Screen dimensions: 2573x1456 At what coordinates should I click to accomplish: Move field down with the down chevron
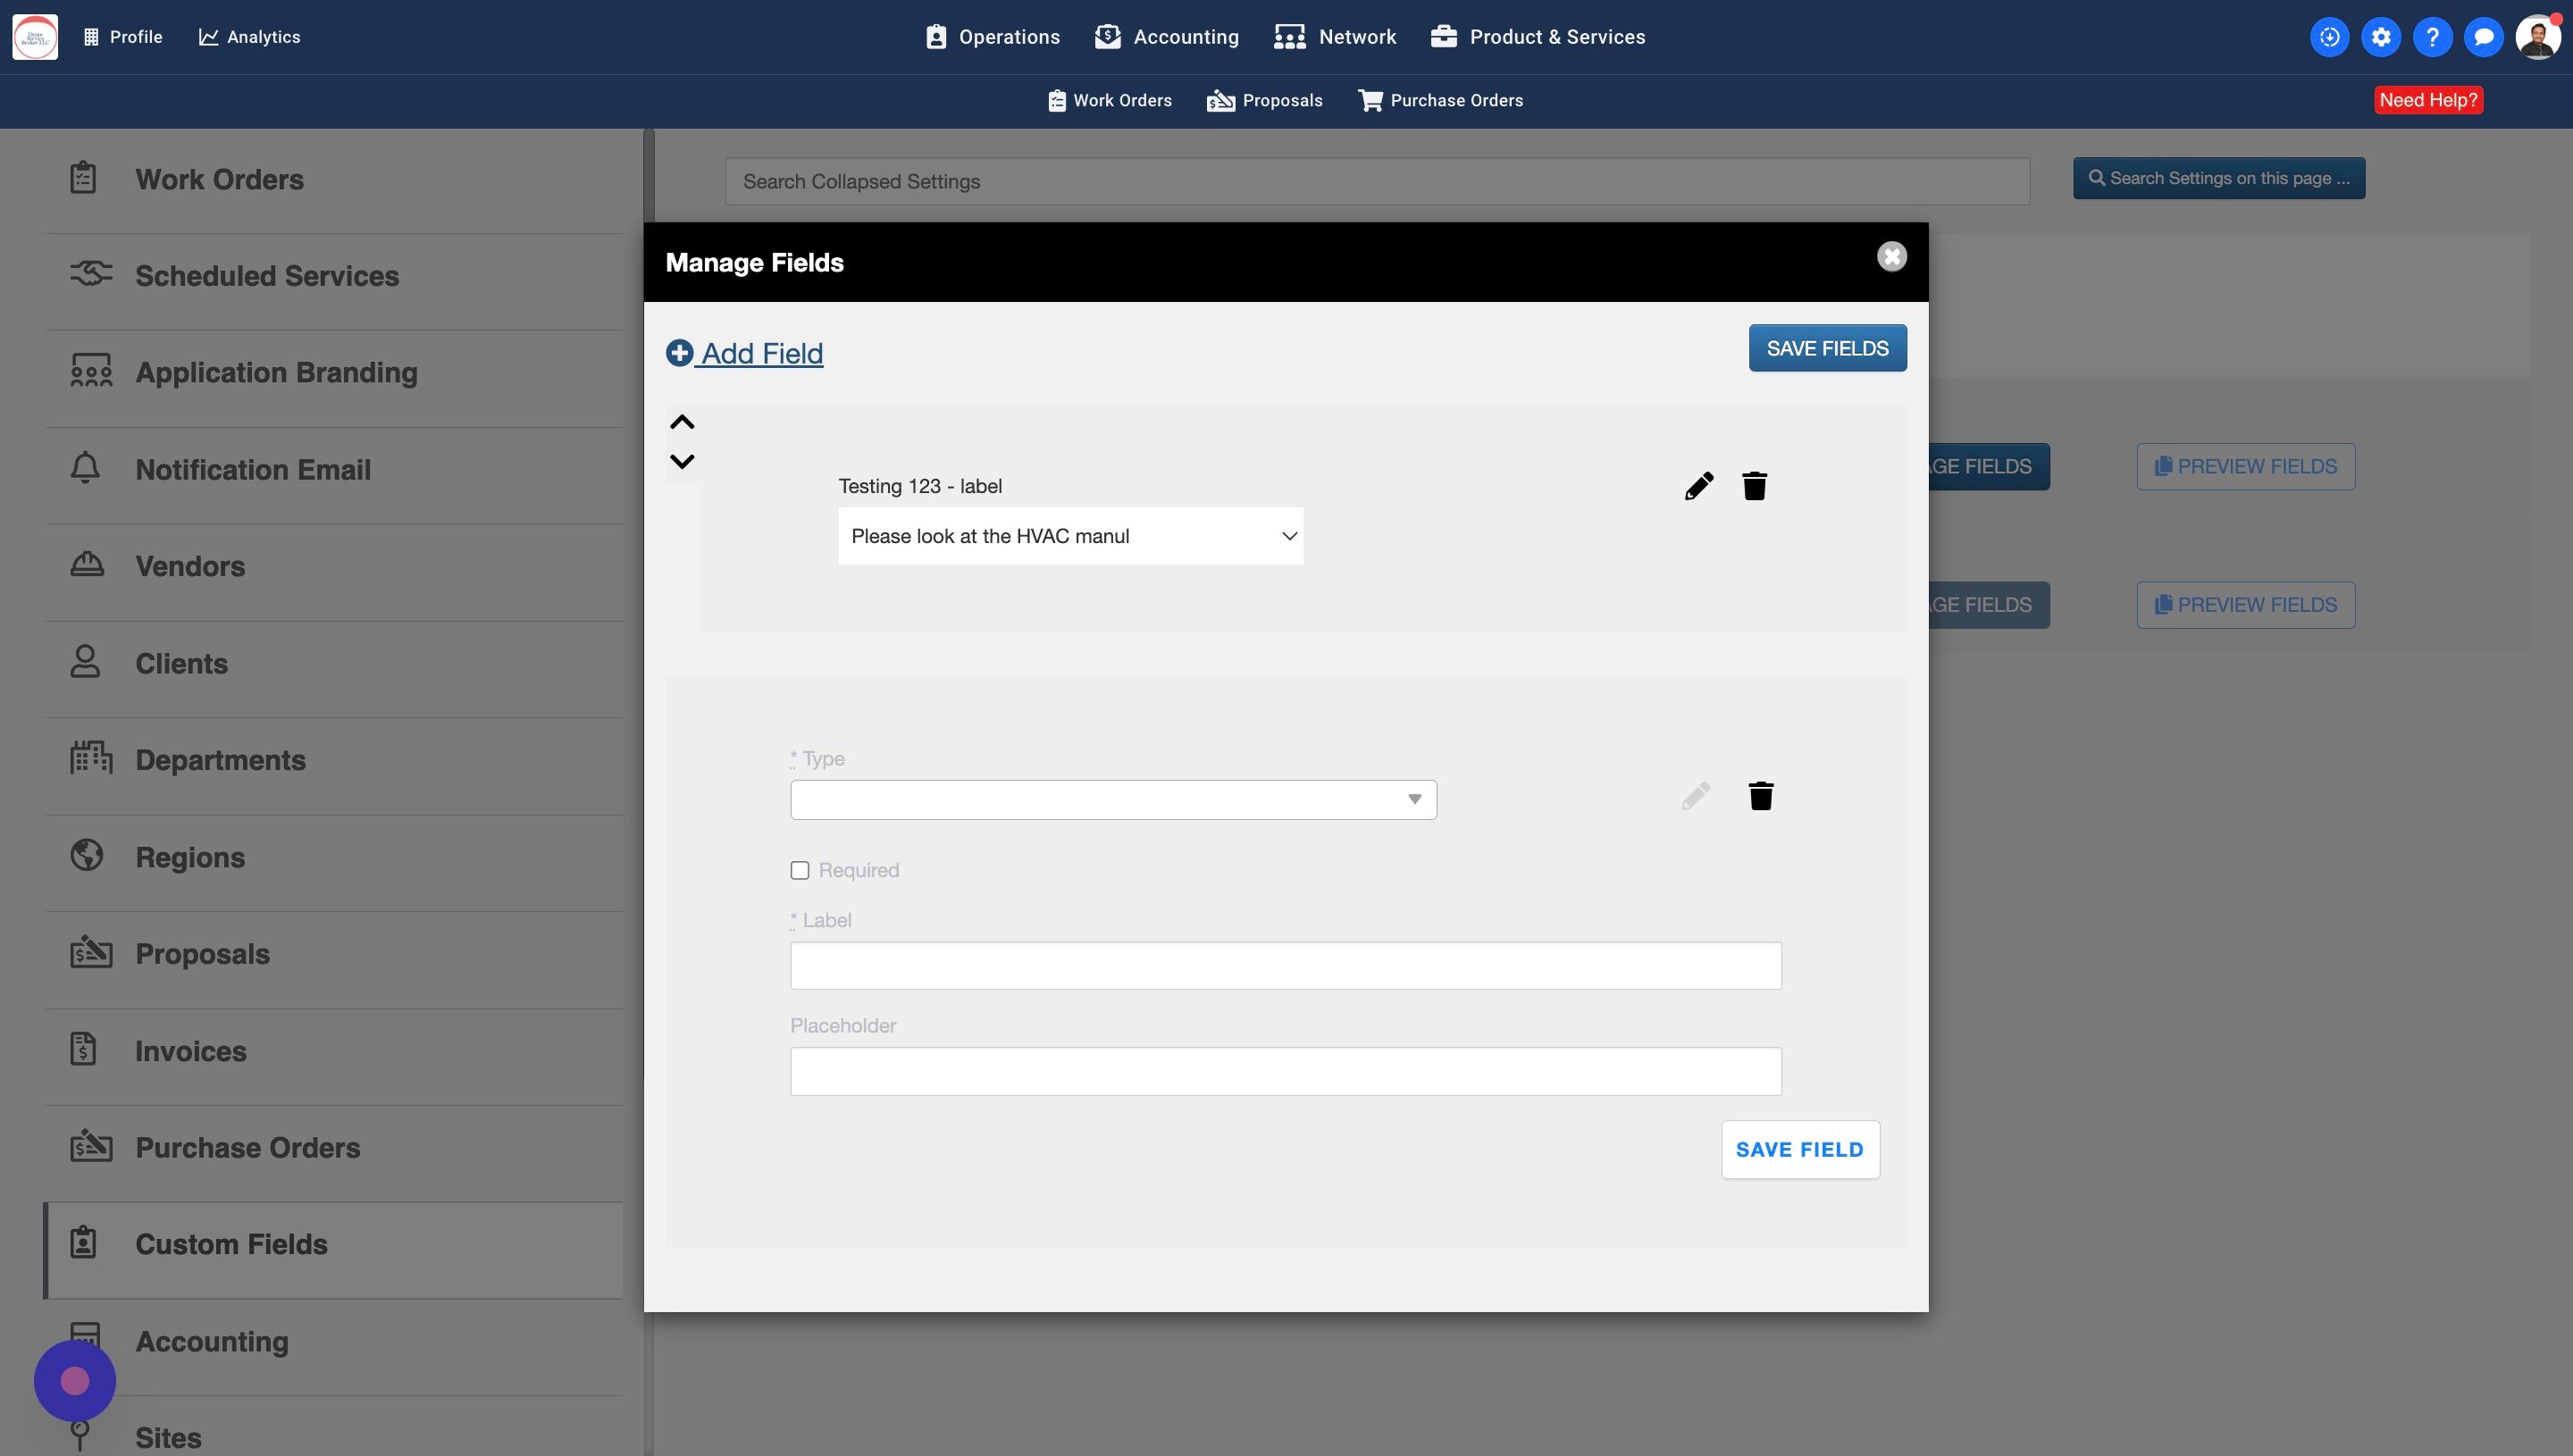(682, 461)
